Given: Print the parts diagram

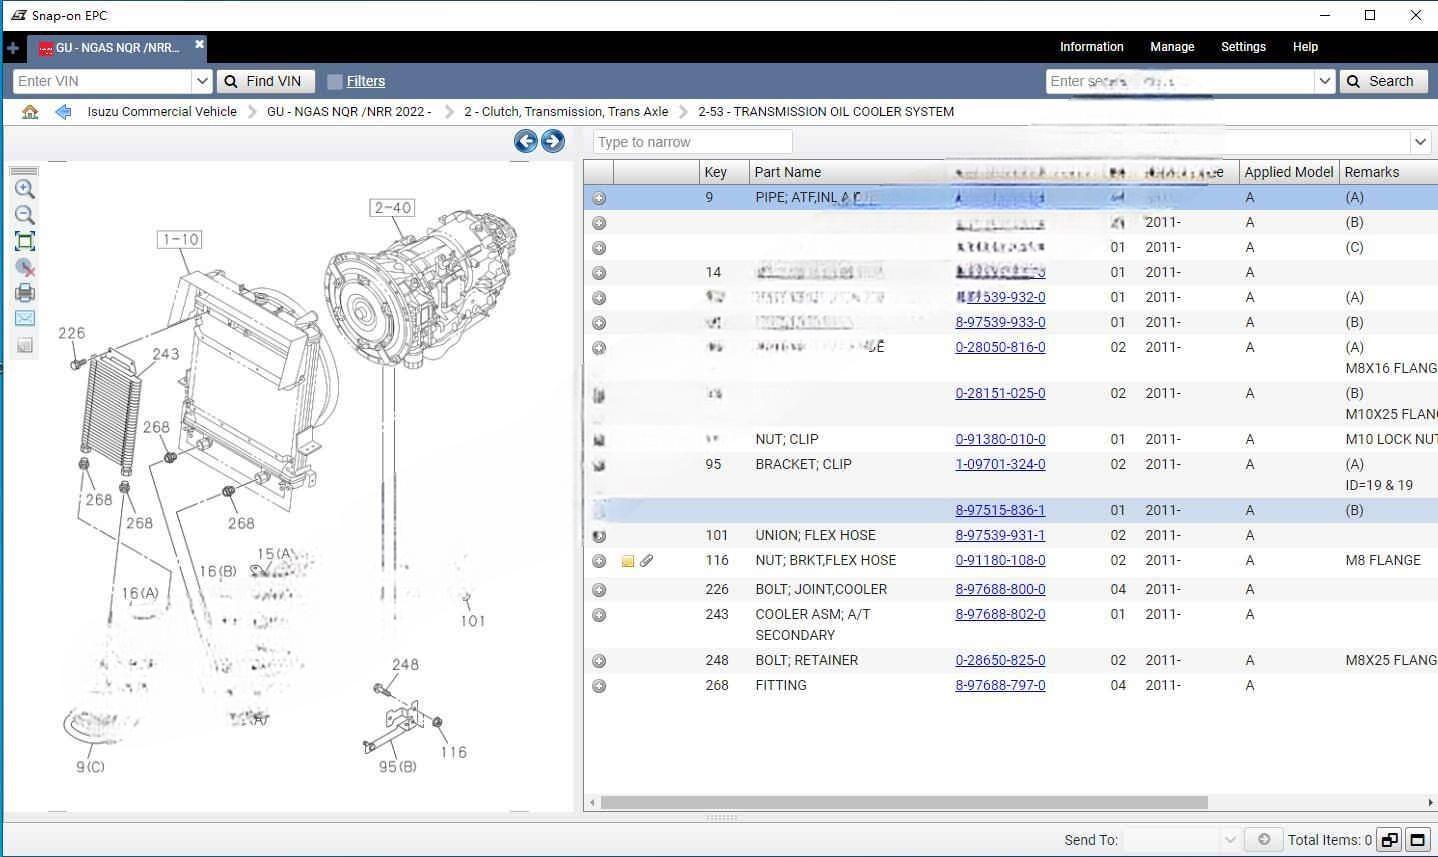Looking at the screenshot, I should click(x=25, y=293).
